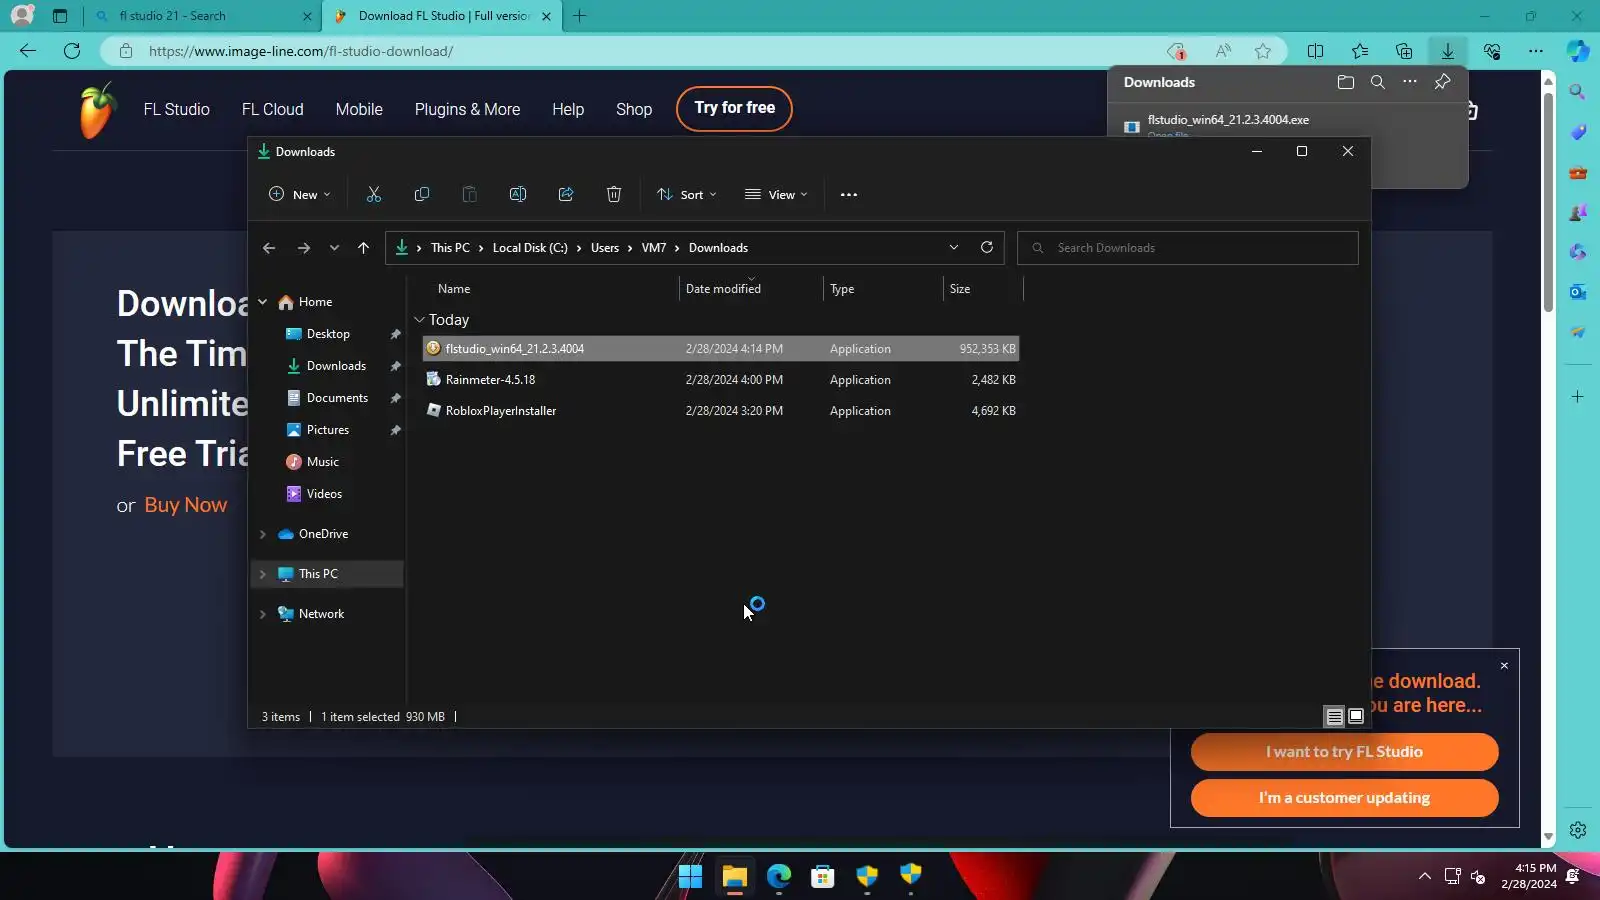Open Shop menu on website
Screen dimensions: 1600x900
coord(634,110)
